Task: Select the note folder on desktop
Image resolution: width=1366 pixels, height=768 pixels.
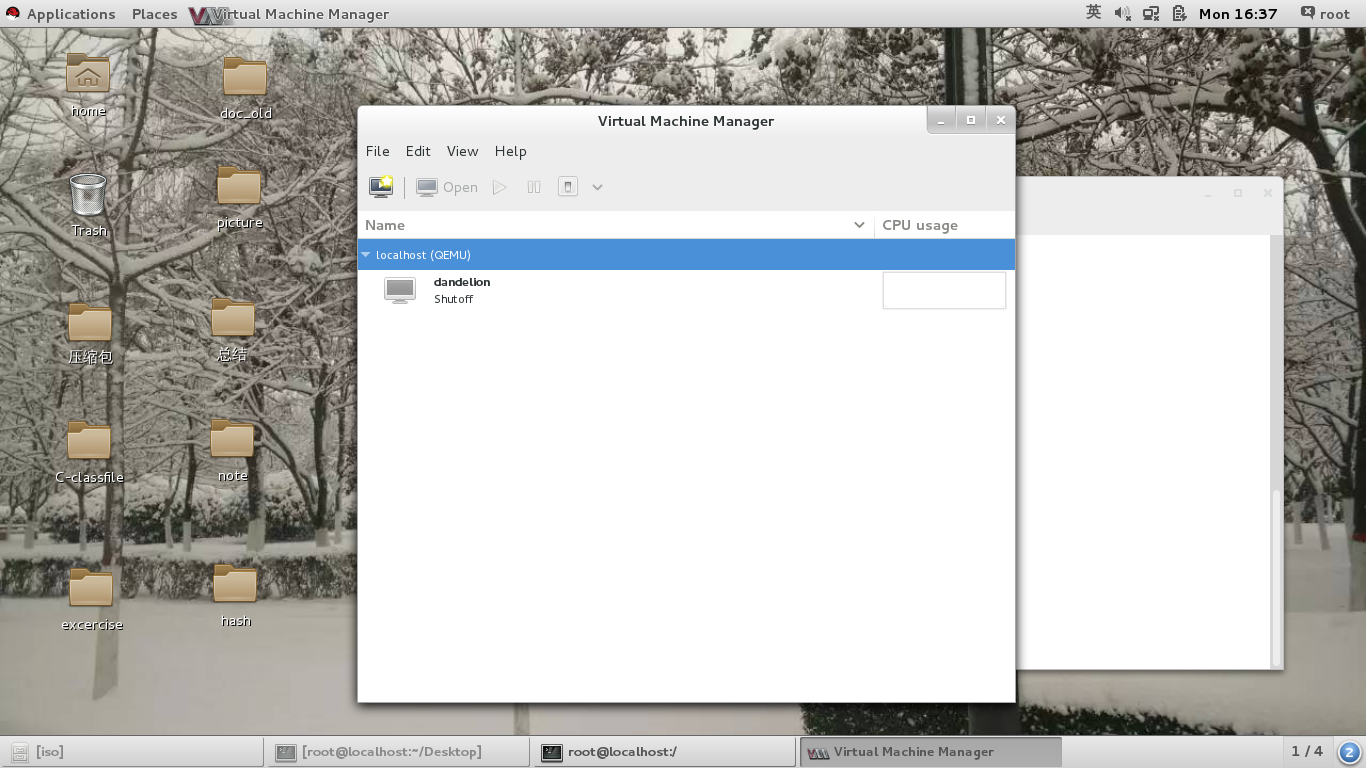Action: [232, 450]
